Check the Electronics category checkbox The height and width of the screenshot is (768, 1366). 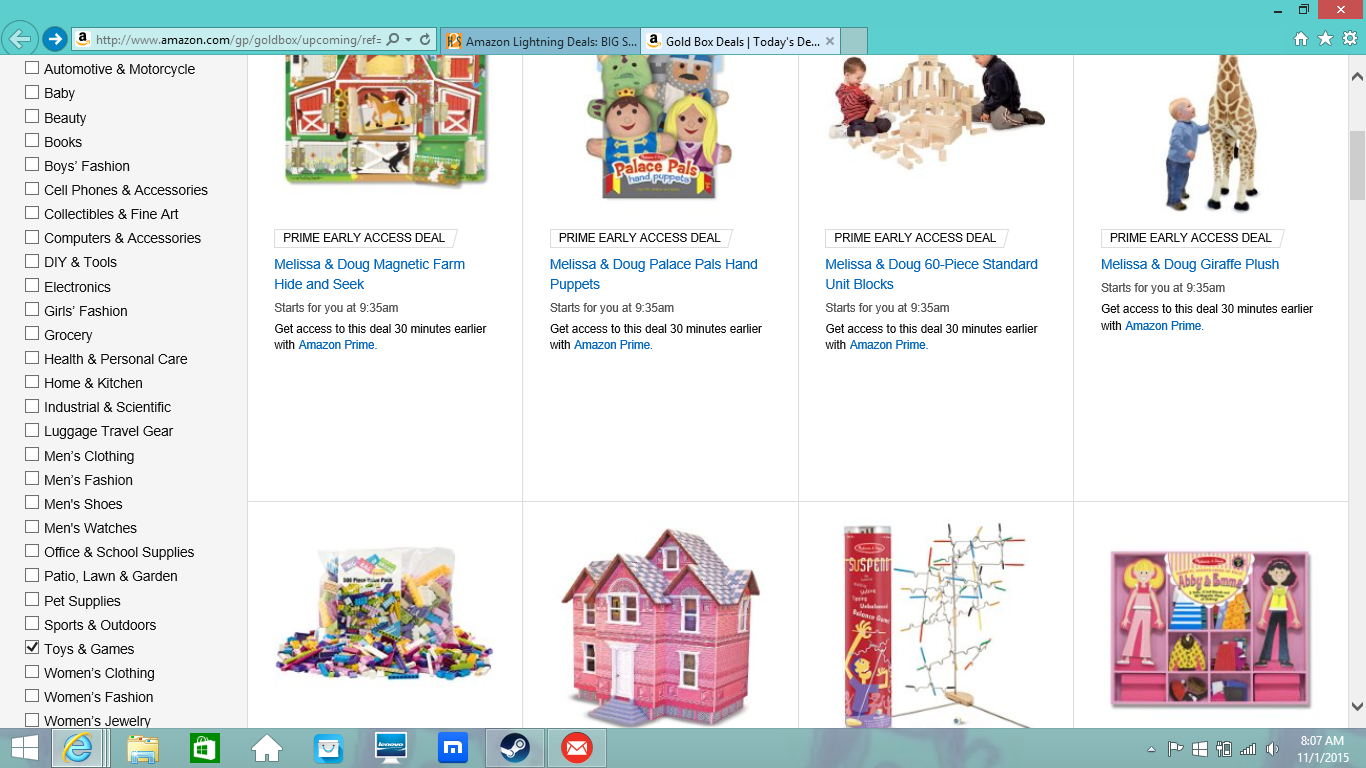(x=32, y=286)
